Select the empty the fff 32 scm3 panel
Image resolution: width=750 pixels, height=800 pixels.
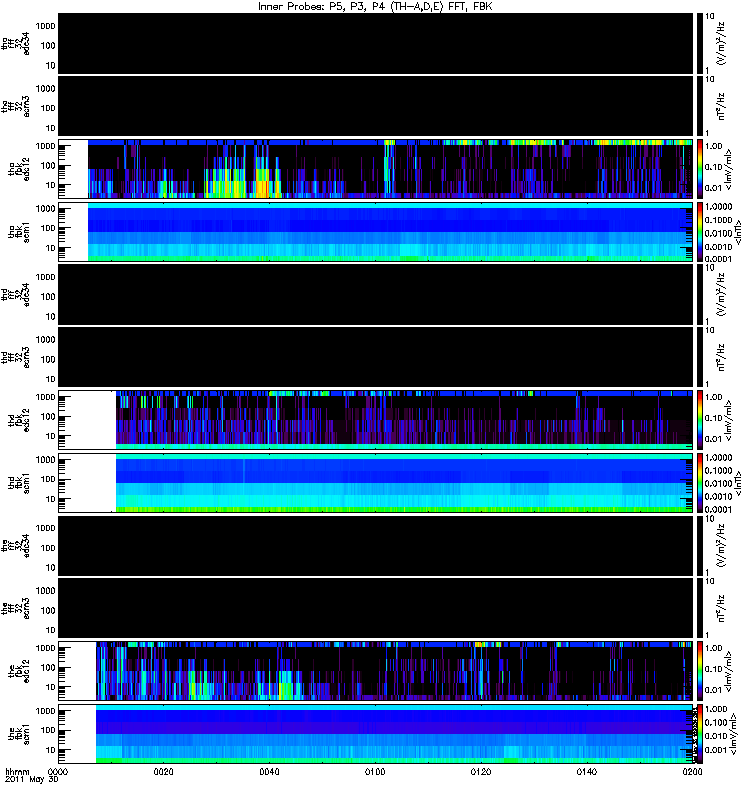pyautogui.click(x=375, y=608)
